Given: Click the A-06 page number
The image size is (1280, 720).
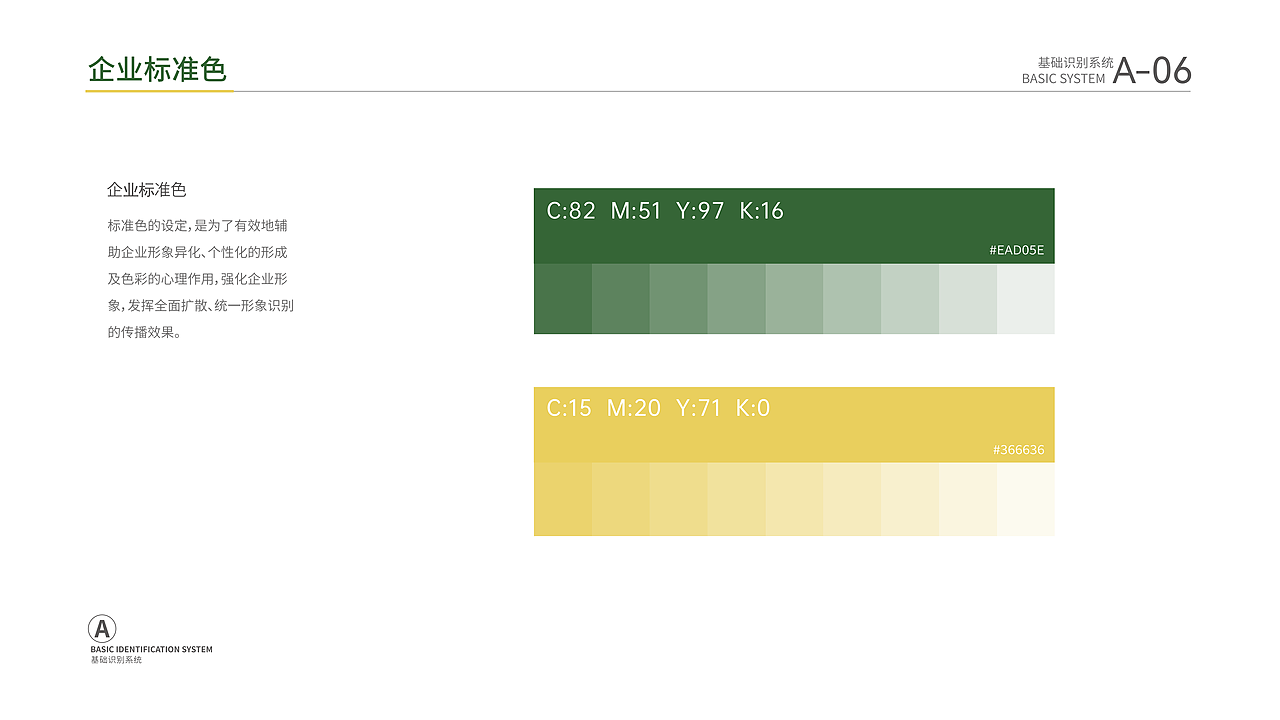Looking at the screenshot, I should [1152, 71].
